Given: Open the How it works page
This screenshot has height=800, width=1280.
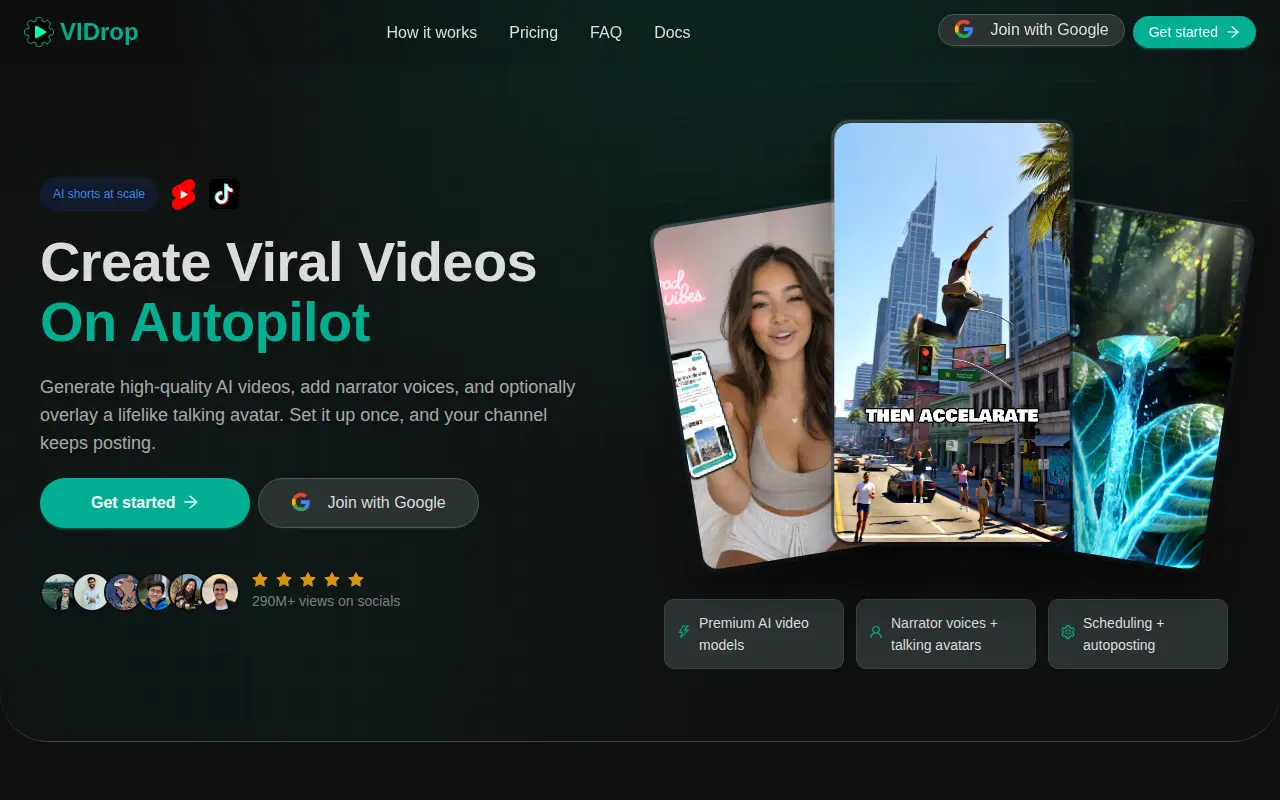Looking at the screenshot, I should tap(432, 32).
